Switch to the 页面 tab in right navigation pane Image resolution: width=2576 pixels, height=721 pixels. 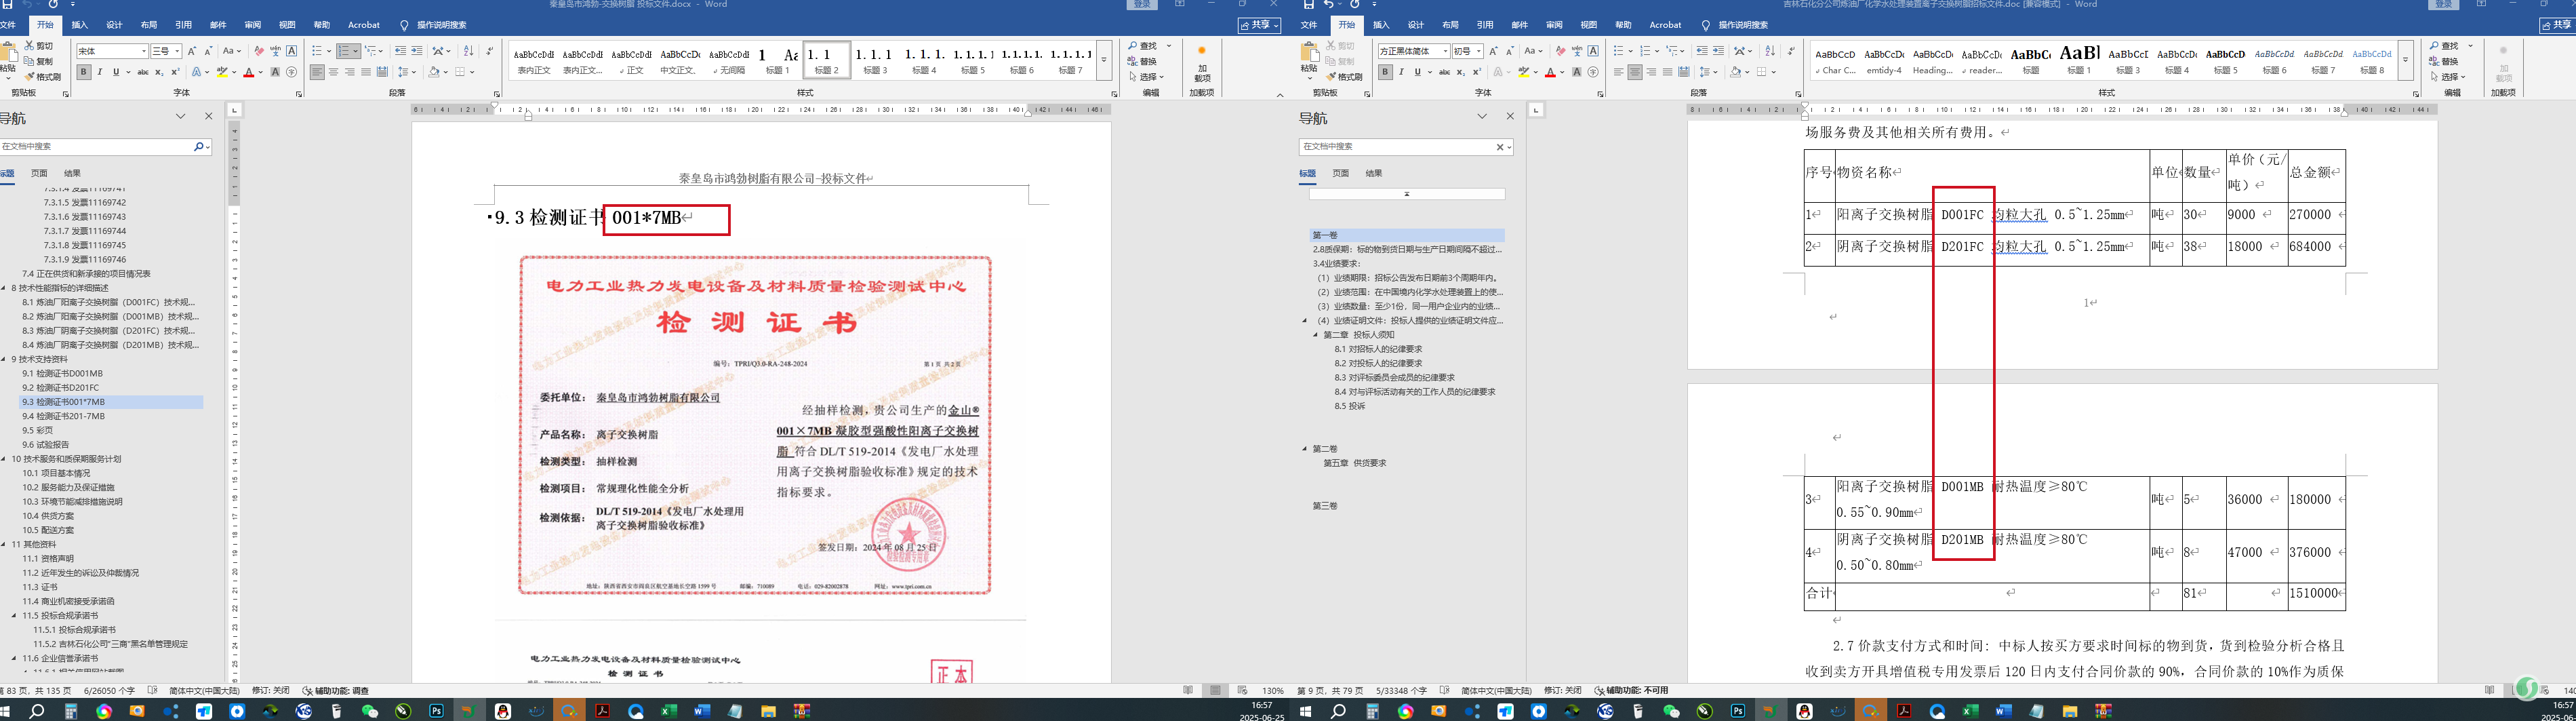1340,173
